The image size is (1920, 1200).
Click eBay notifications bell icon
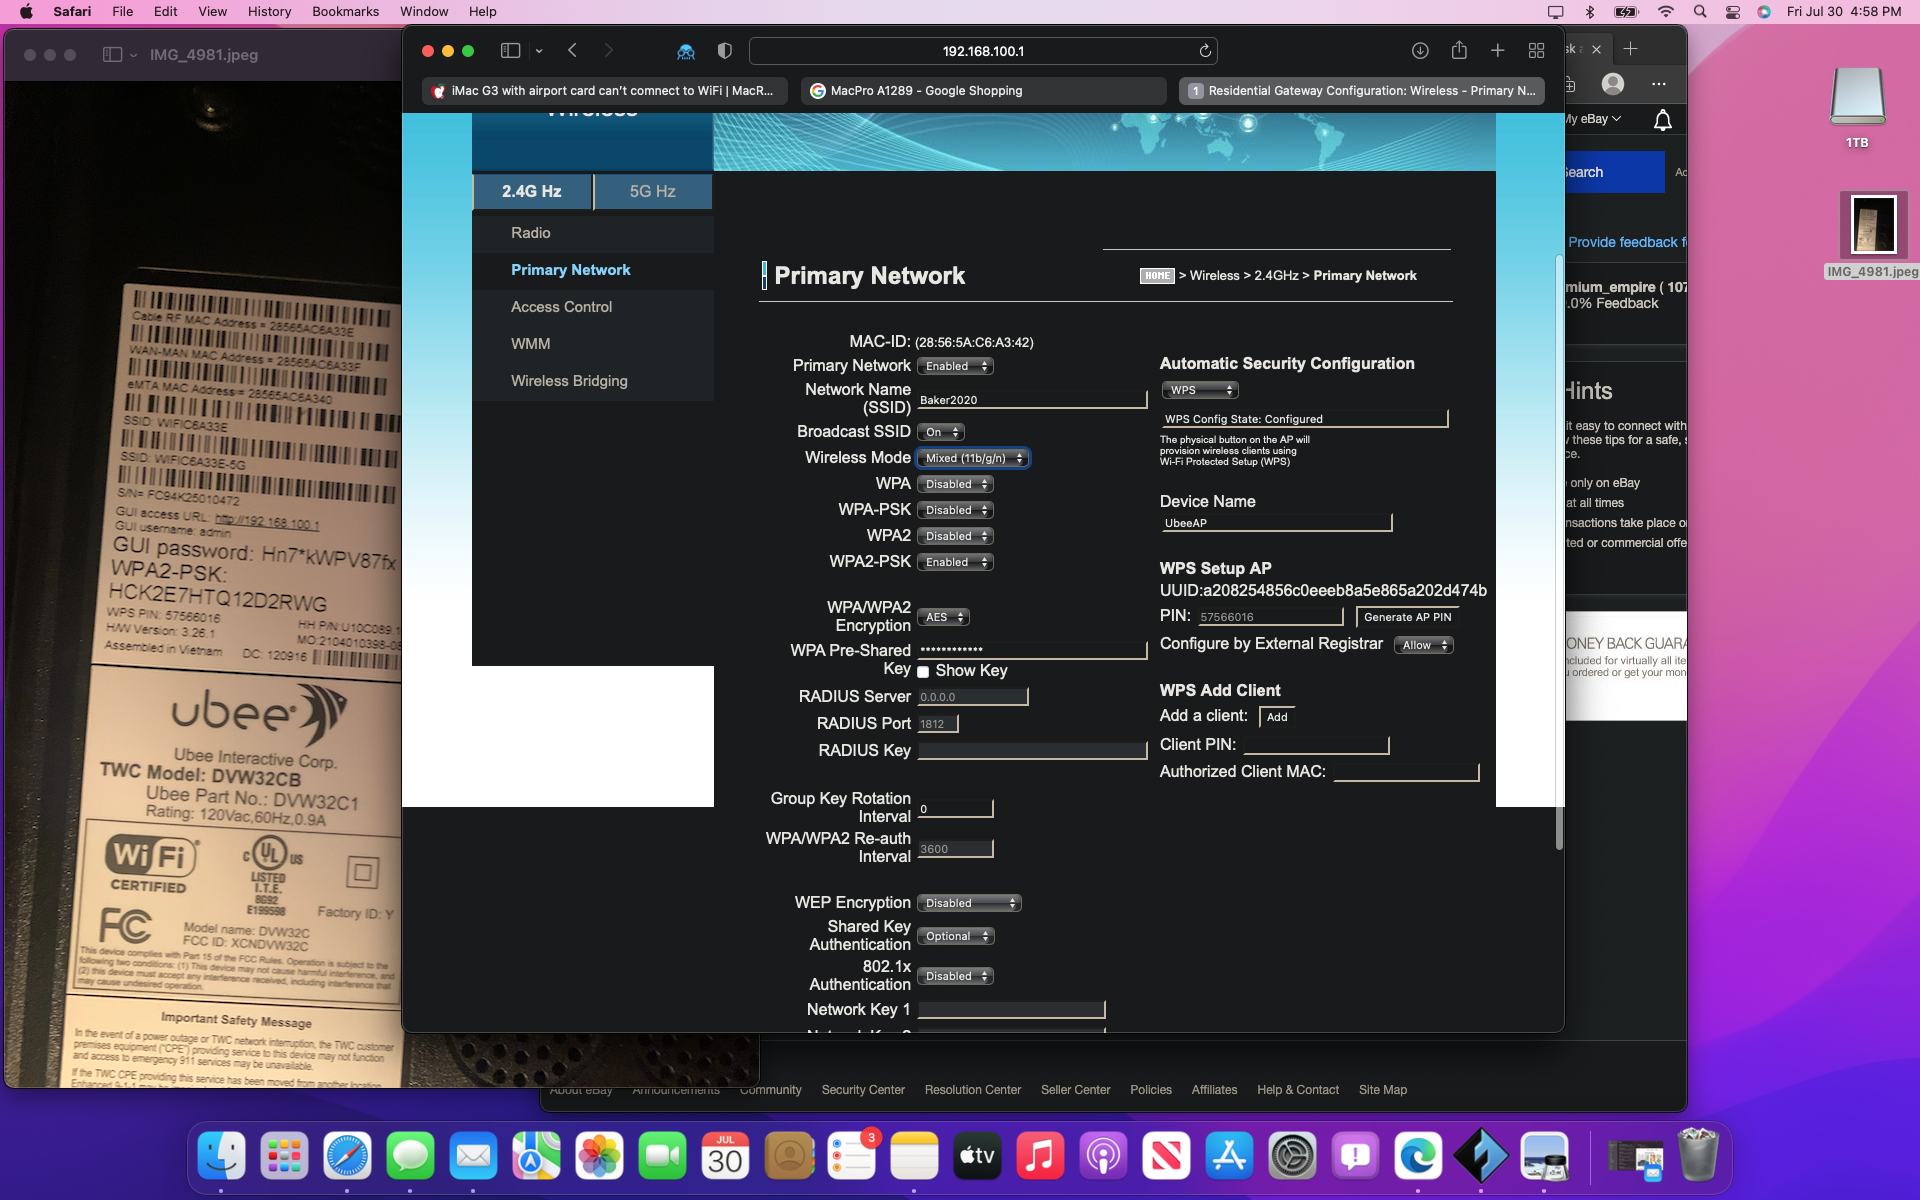pyautogui.click(x=1662, y=120)
